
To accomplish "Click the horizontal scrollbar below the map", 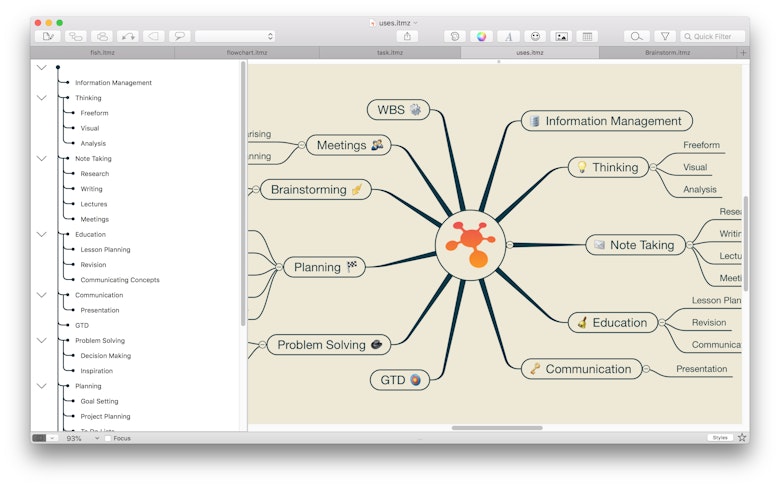I will (497, 428).
